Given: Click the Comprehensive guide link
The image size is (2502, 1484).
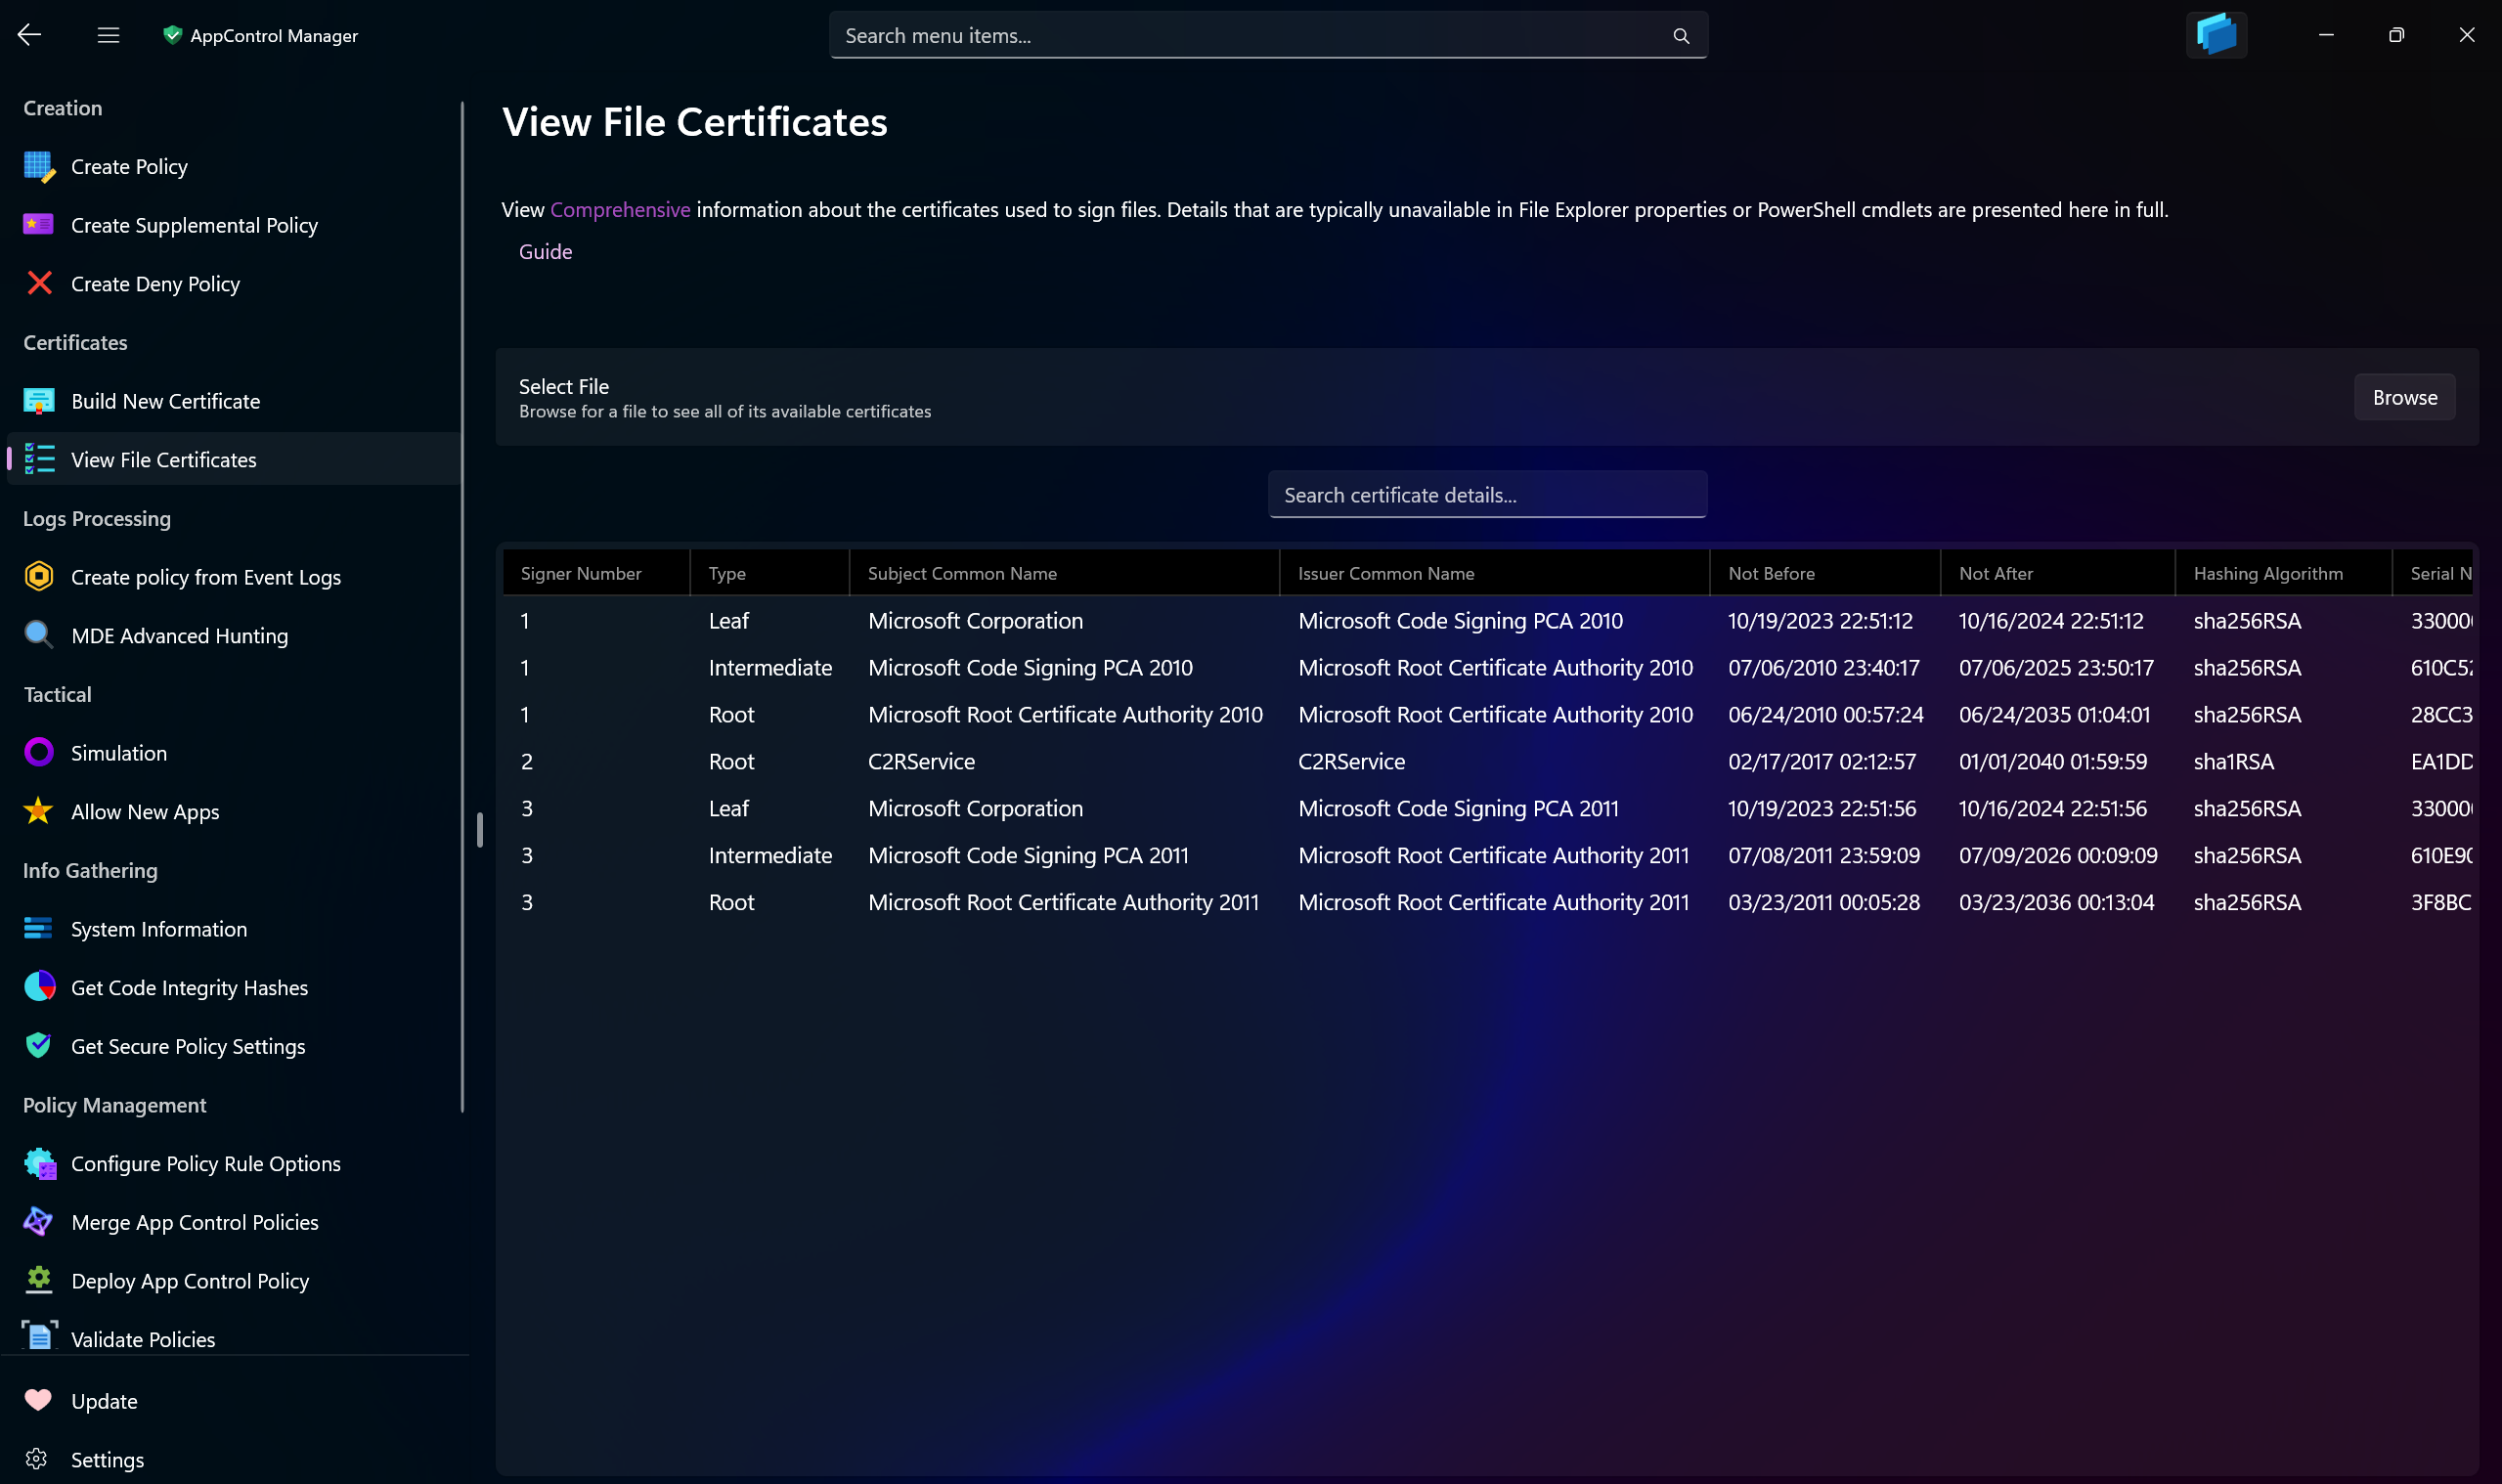Looking at the screenshot, I should 619,210.
